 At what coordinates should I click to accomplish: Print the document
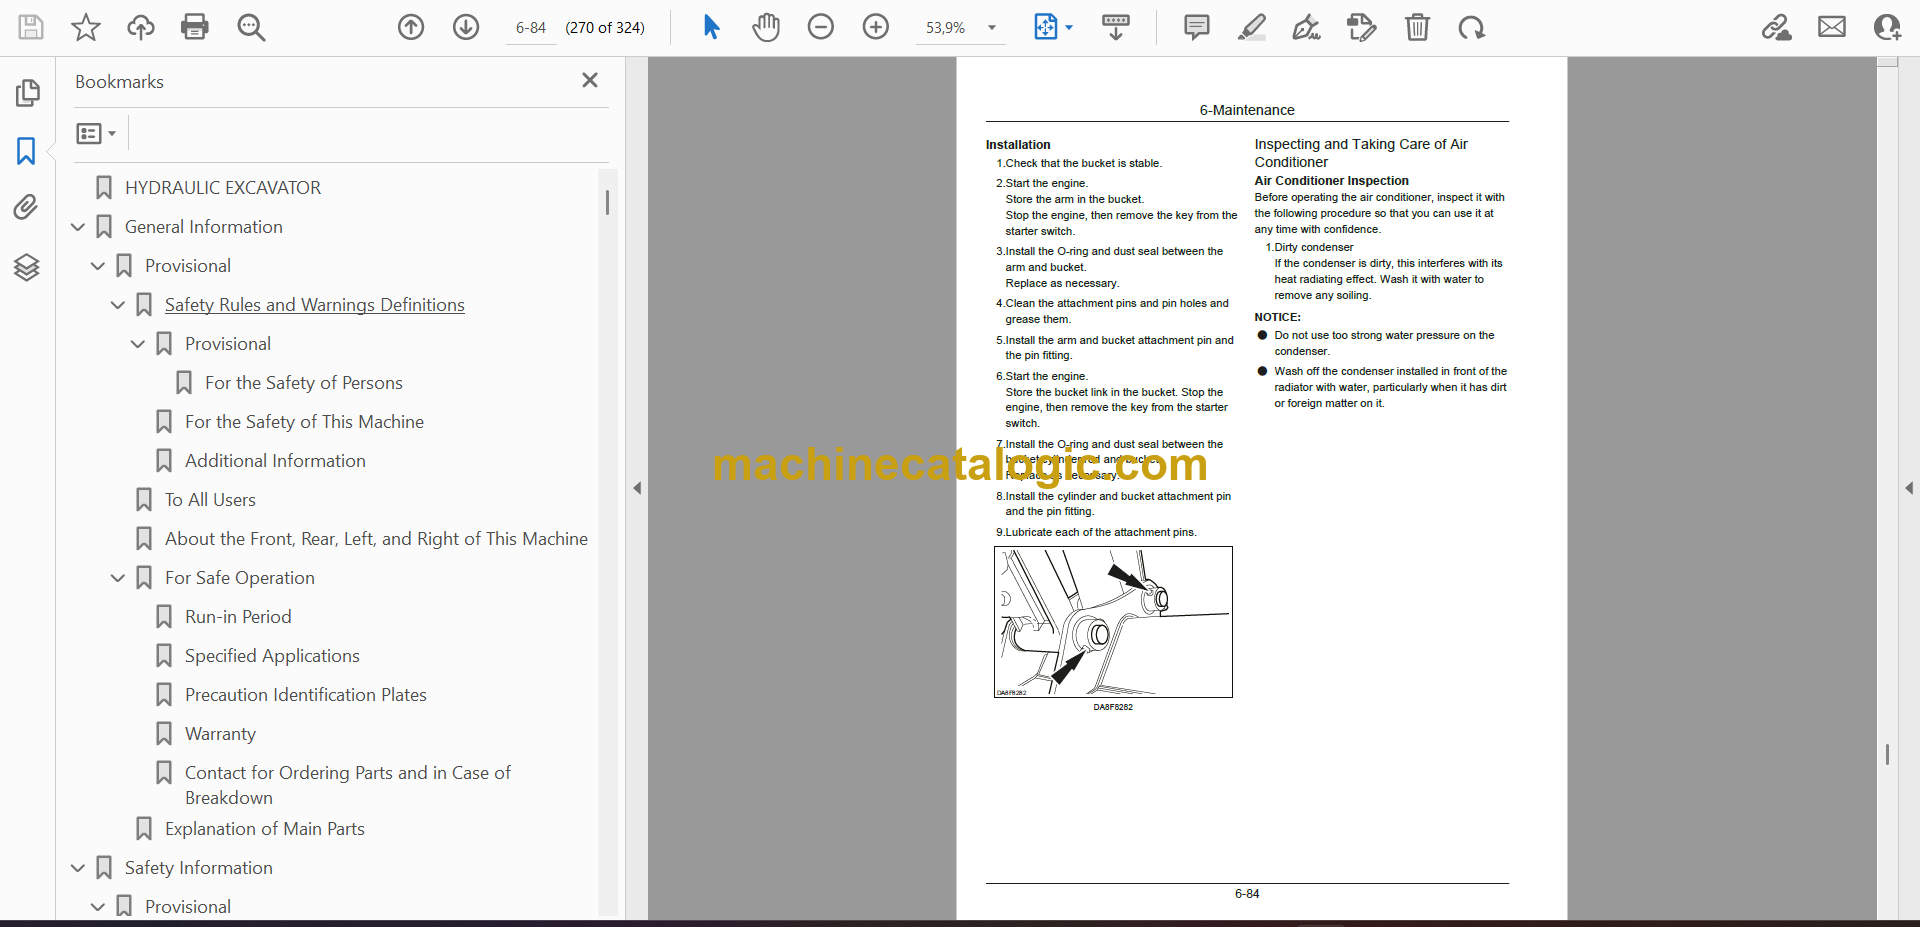pos(195,27)
